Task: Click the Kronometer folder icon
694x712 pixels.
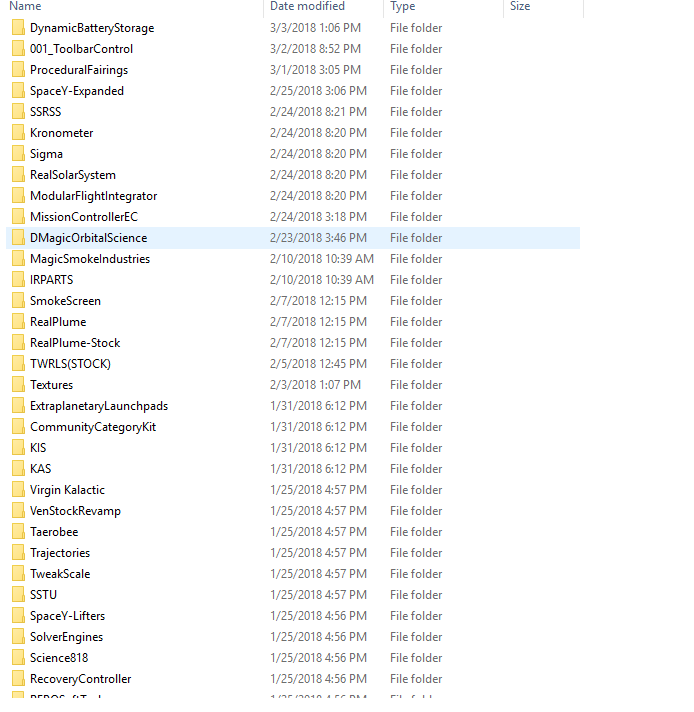Action: 18,133
